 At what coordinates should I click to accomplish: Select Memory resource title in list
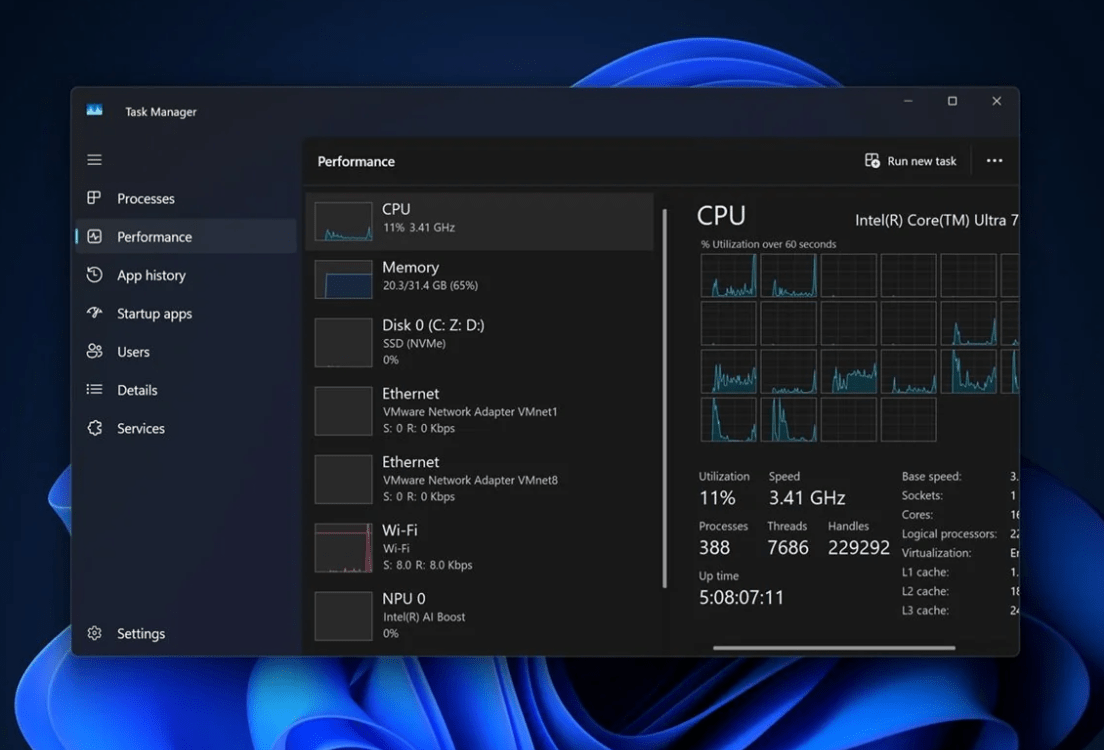410,268
